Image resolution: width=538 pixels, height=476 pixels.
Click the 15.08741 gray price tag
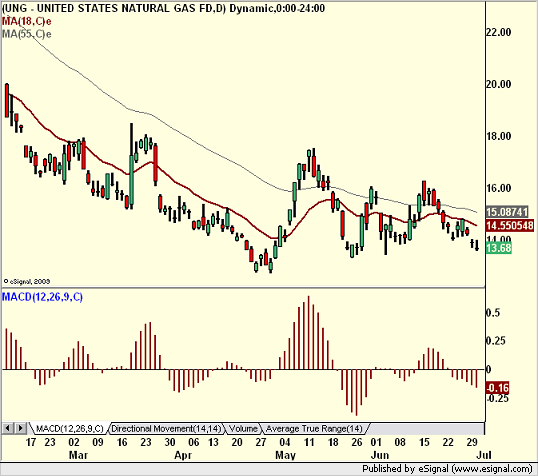click(507, 212)
